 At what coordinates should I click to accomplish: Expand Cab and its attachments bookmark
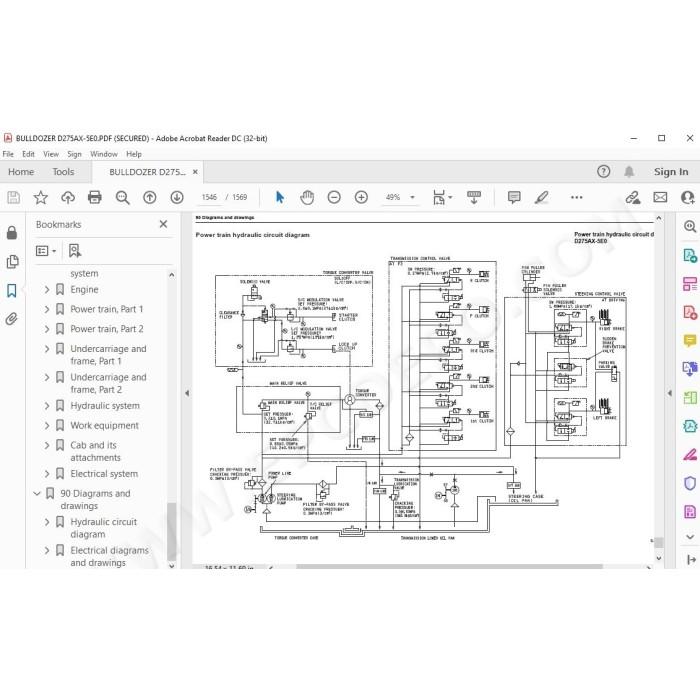coord(47,445)
